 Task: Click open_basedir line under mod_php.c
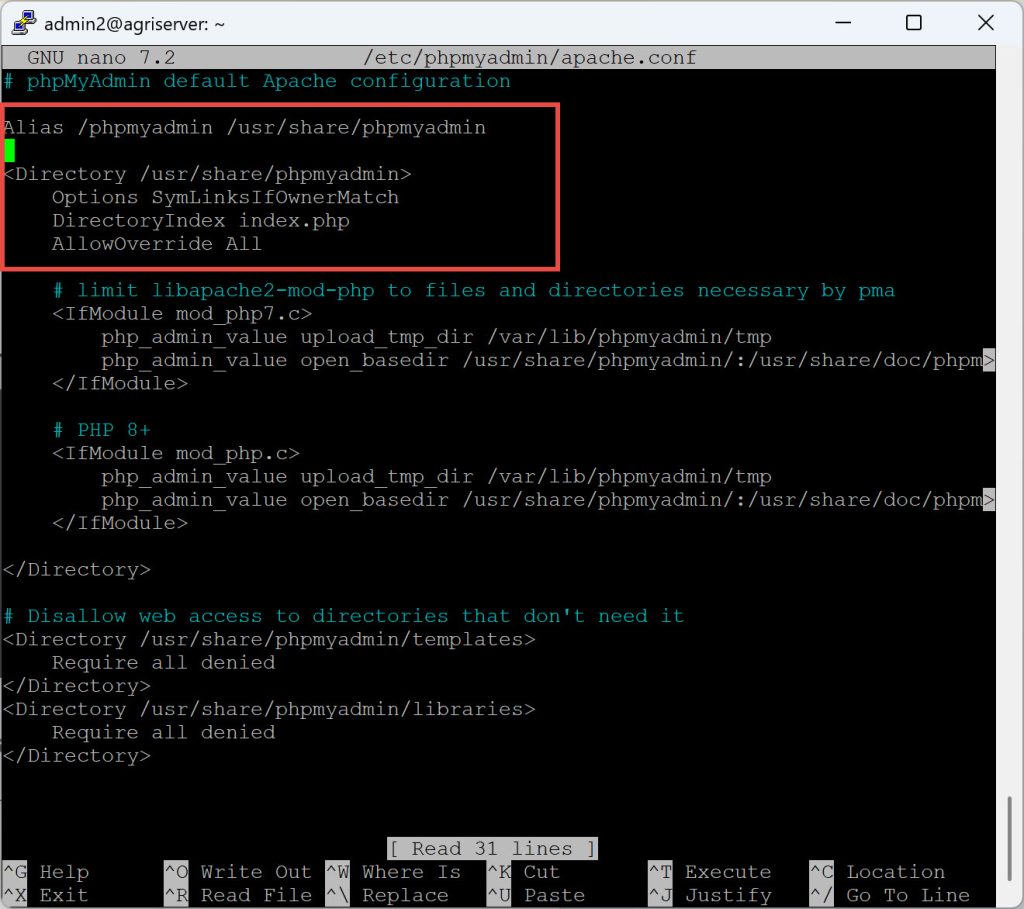click(x=542, y=500)
